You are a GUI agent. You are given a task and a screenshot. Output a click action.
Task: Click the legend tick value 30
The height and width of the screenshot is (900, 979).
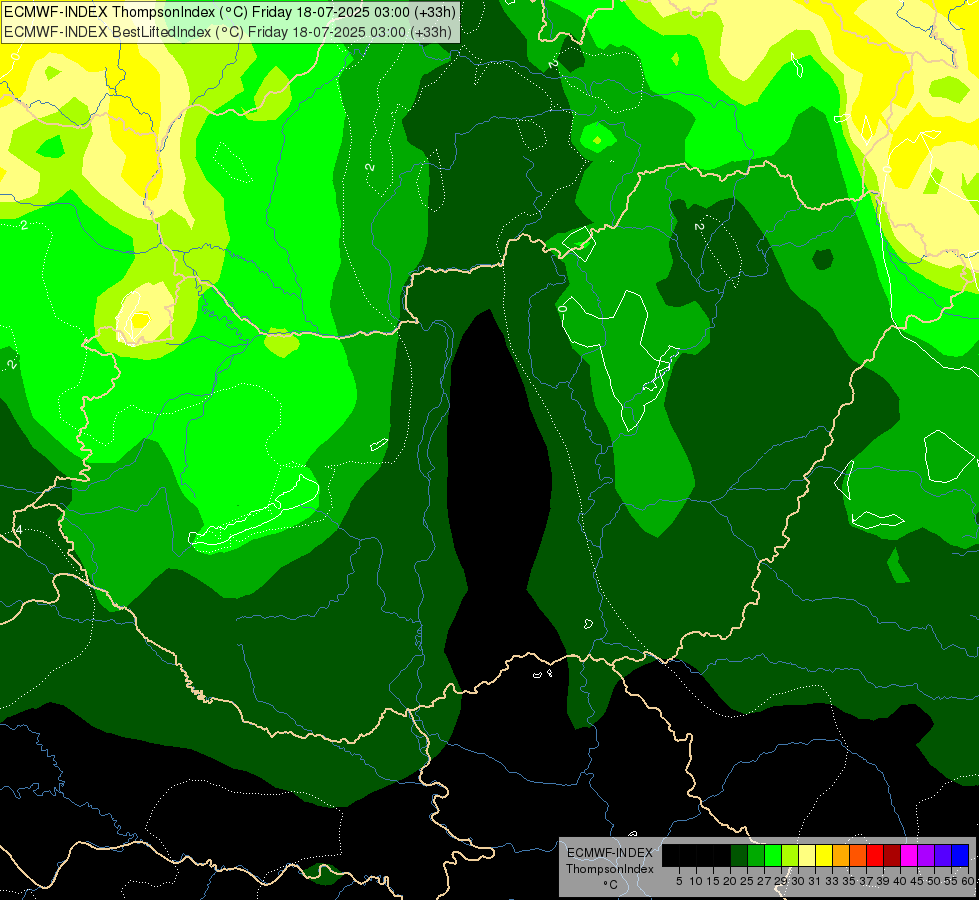point(798,881)
